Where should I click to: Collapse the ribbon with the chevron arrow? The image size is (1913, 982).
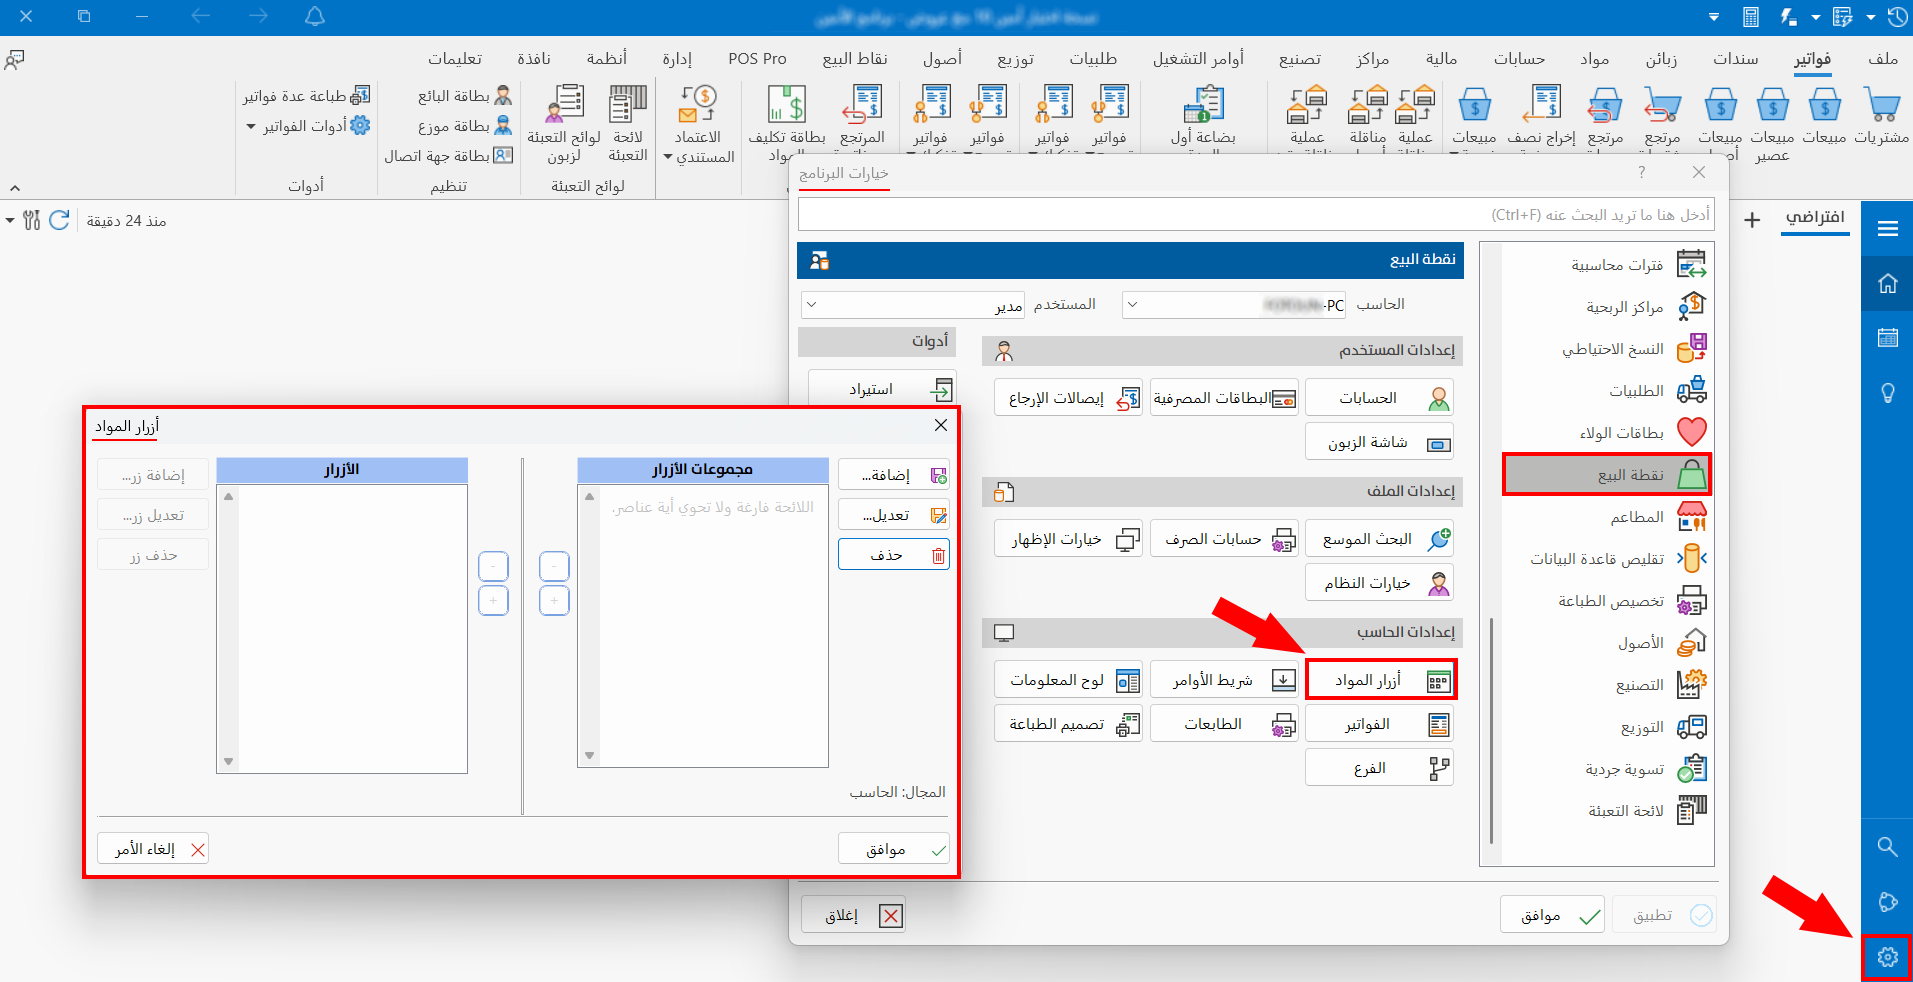click(x=15, y=188)
